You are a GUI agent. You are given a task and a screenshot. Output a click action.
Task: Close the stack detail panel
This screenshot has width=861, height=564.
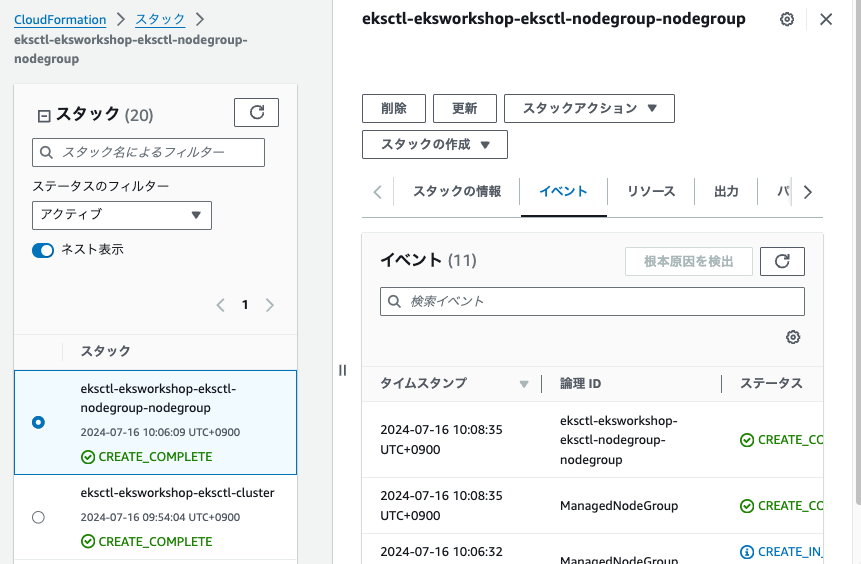[x=826, y=19]
